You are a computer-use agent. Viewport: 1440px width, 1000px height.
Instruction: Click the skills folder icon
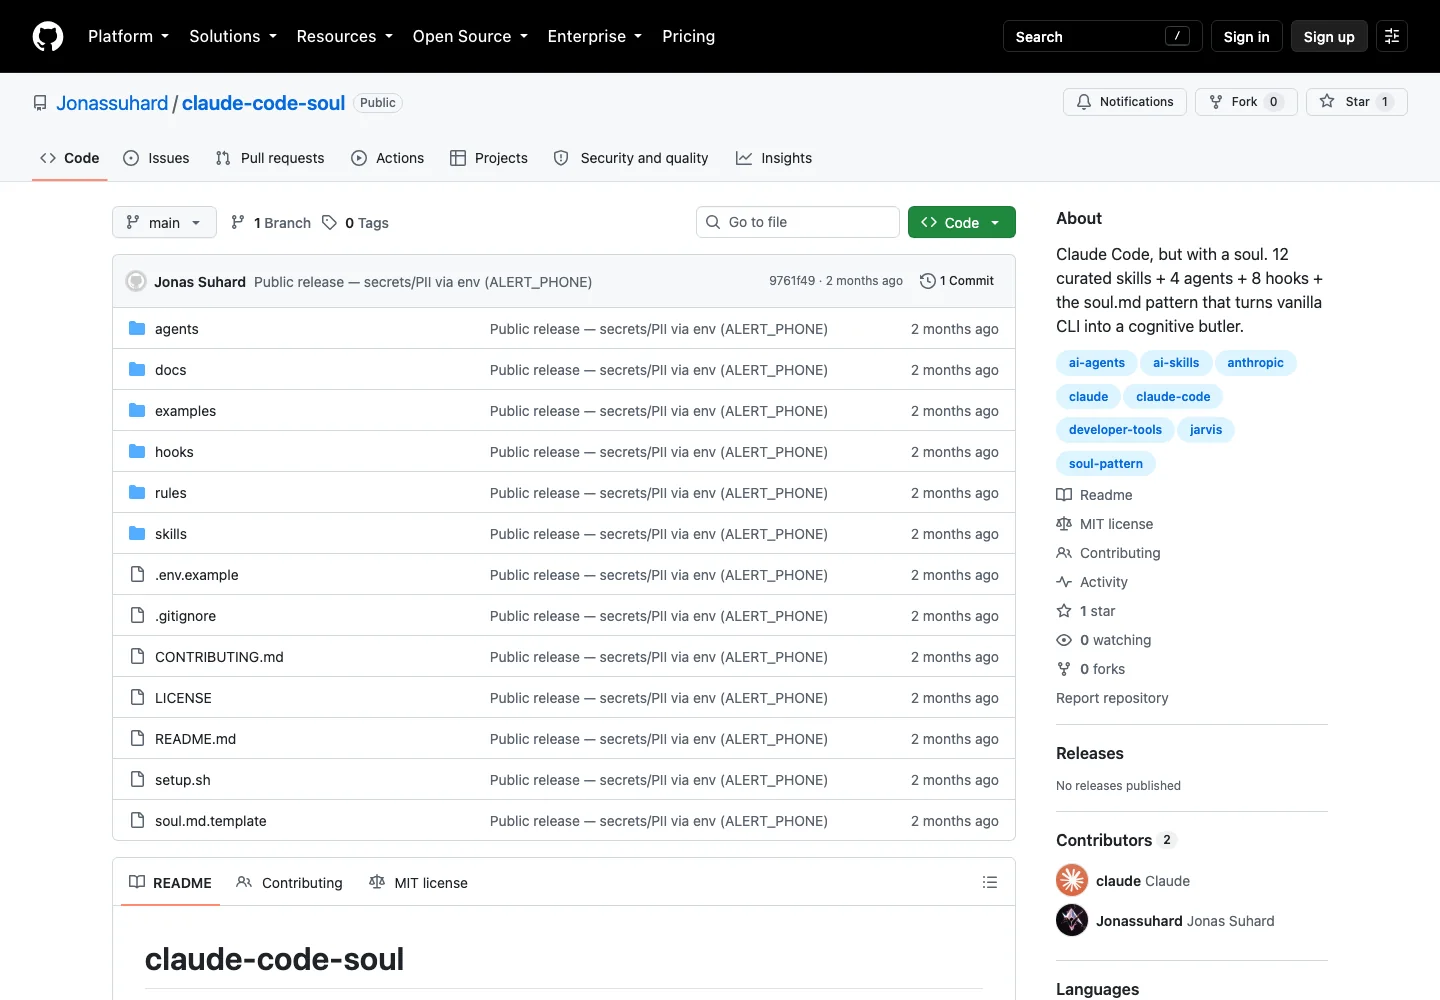(137, 533)
